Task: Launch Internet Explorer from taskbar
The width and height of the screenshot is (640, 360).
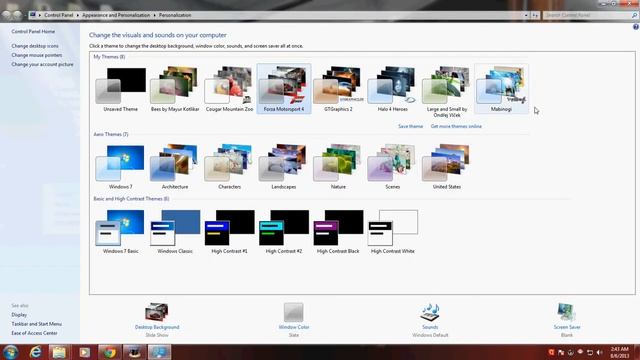Action: 36,352
